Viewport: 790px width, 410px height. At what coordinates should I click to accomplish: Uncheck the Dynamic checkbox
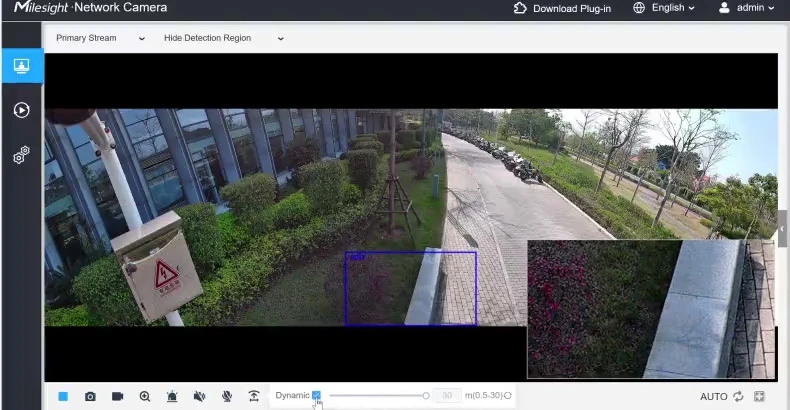316,395
